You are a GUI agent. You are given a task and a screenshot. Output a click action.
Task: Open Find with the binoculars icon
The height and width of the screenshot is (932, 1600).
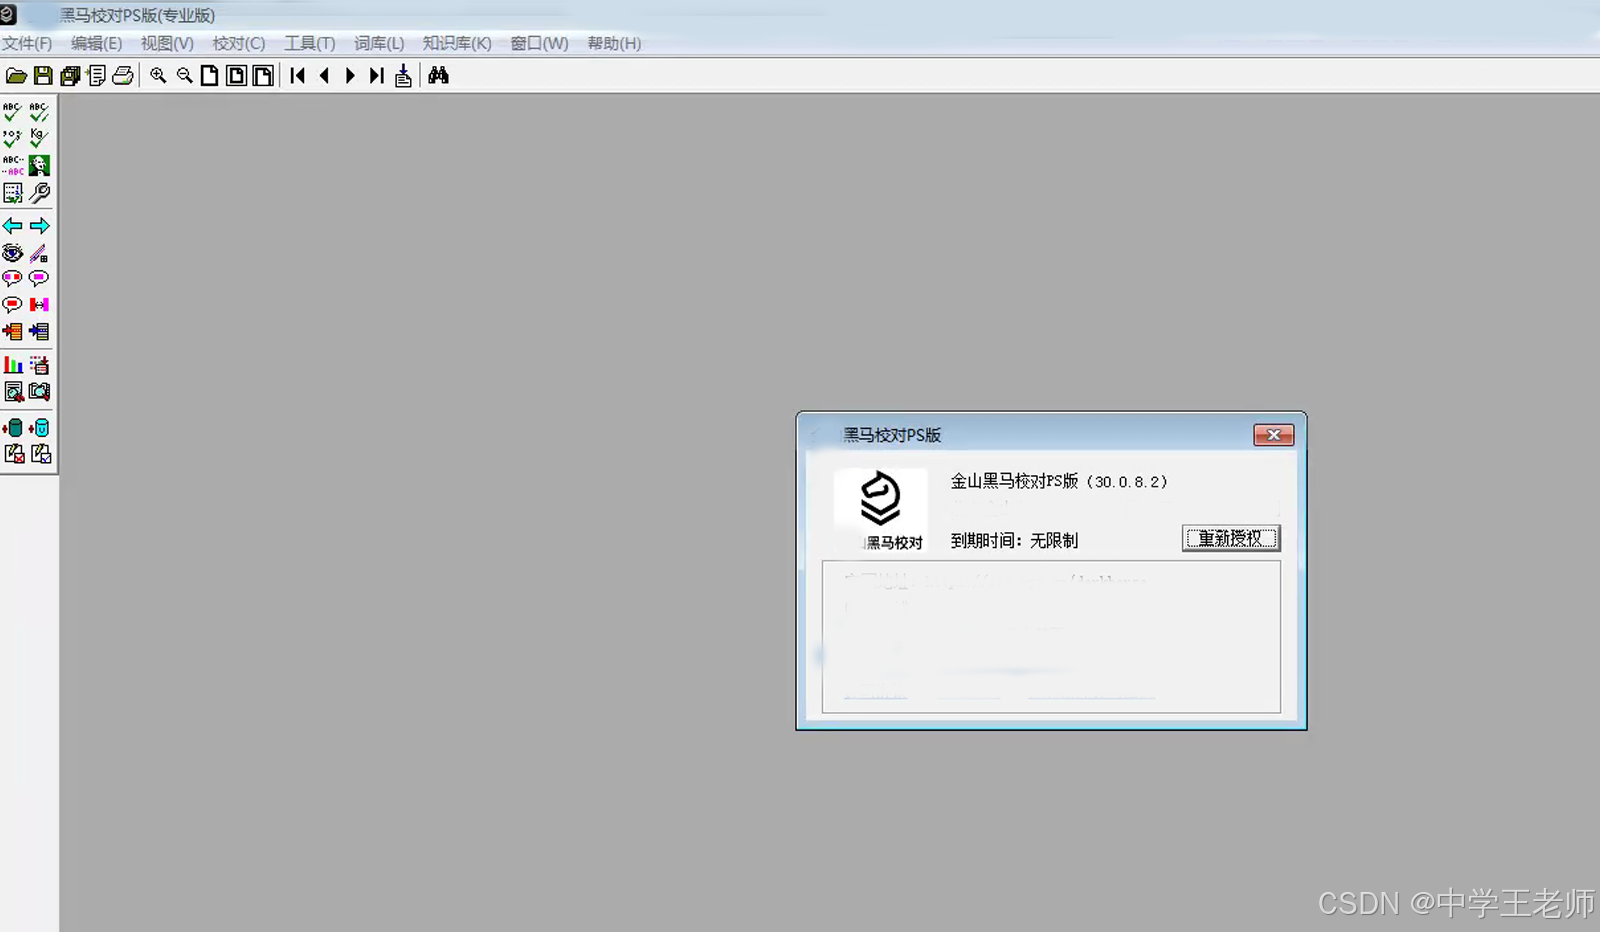[x=438, y=76]
